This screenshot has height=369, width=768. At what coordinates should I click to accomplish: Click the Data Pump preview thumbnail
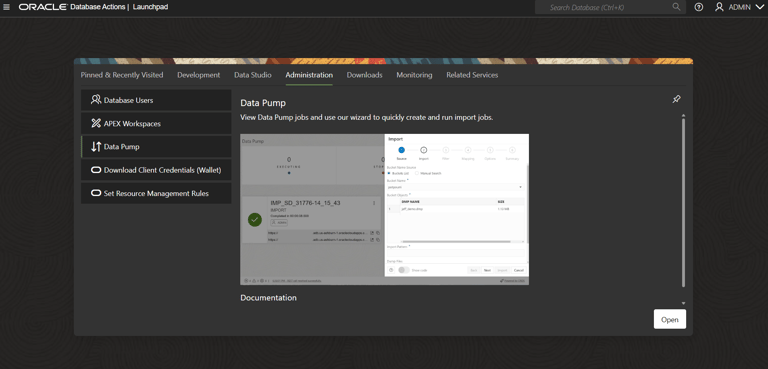[x=384, y=209]
